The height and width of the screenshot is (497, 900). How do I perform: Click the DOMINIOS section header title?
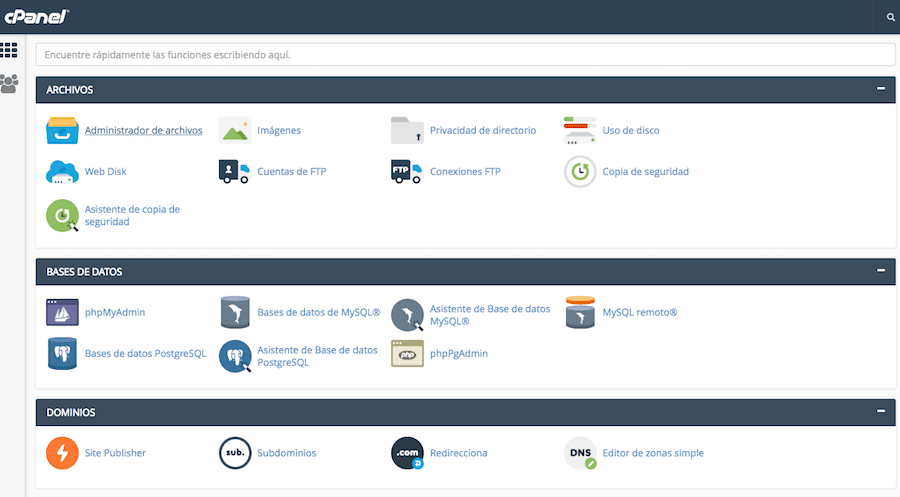71,413
